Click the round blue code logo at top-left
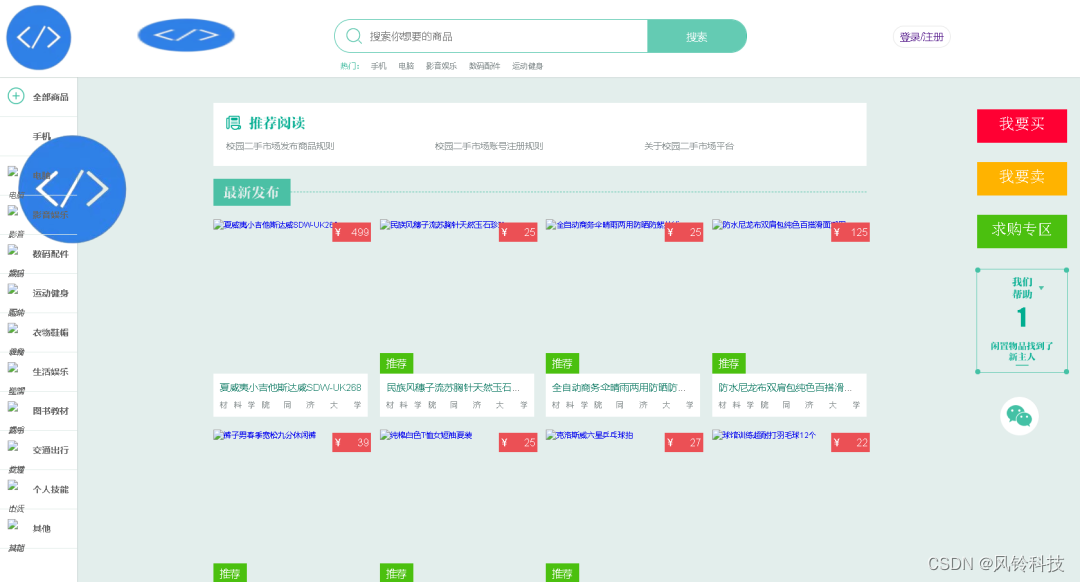The width and height of the screenshot is (1080, 582). point(39,37)
